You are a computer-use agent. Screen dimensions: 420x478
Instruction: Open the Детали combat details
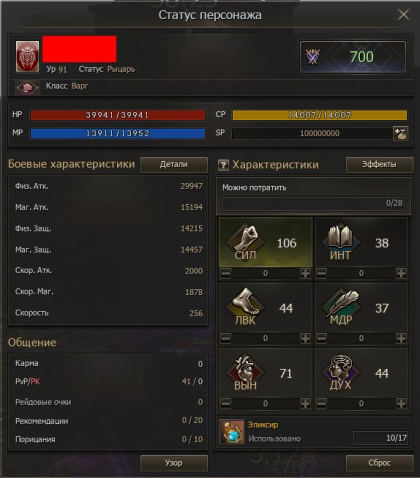[174, 165]
